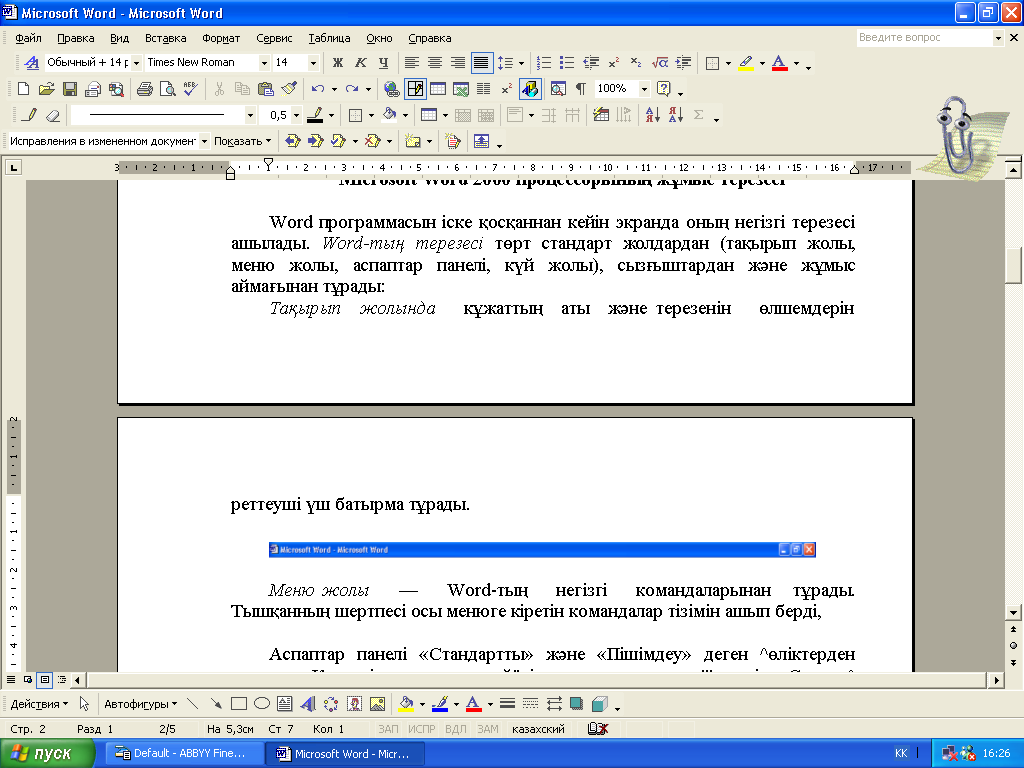Draw a rectangle shape
This screenshot has width=1024, height=768.
238,704
